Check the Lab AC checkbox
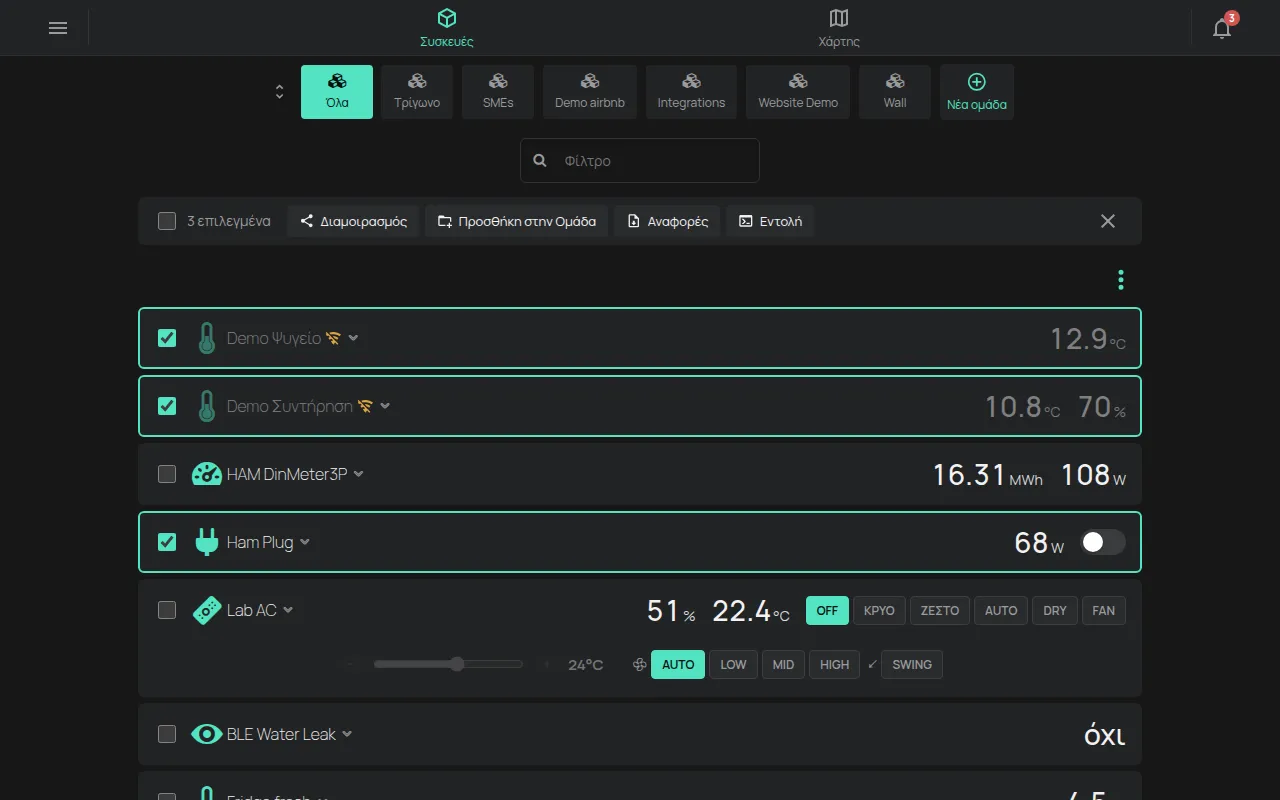 (x=167, y=610)
